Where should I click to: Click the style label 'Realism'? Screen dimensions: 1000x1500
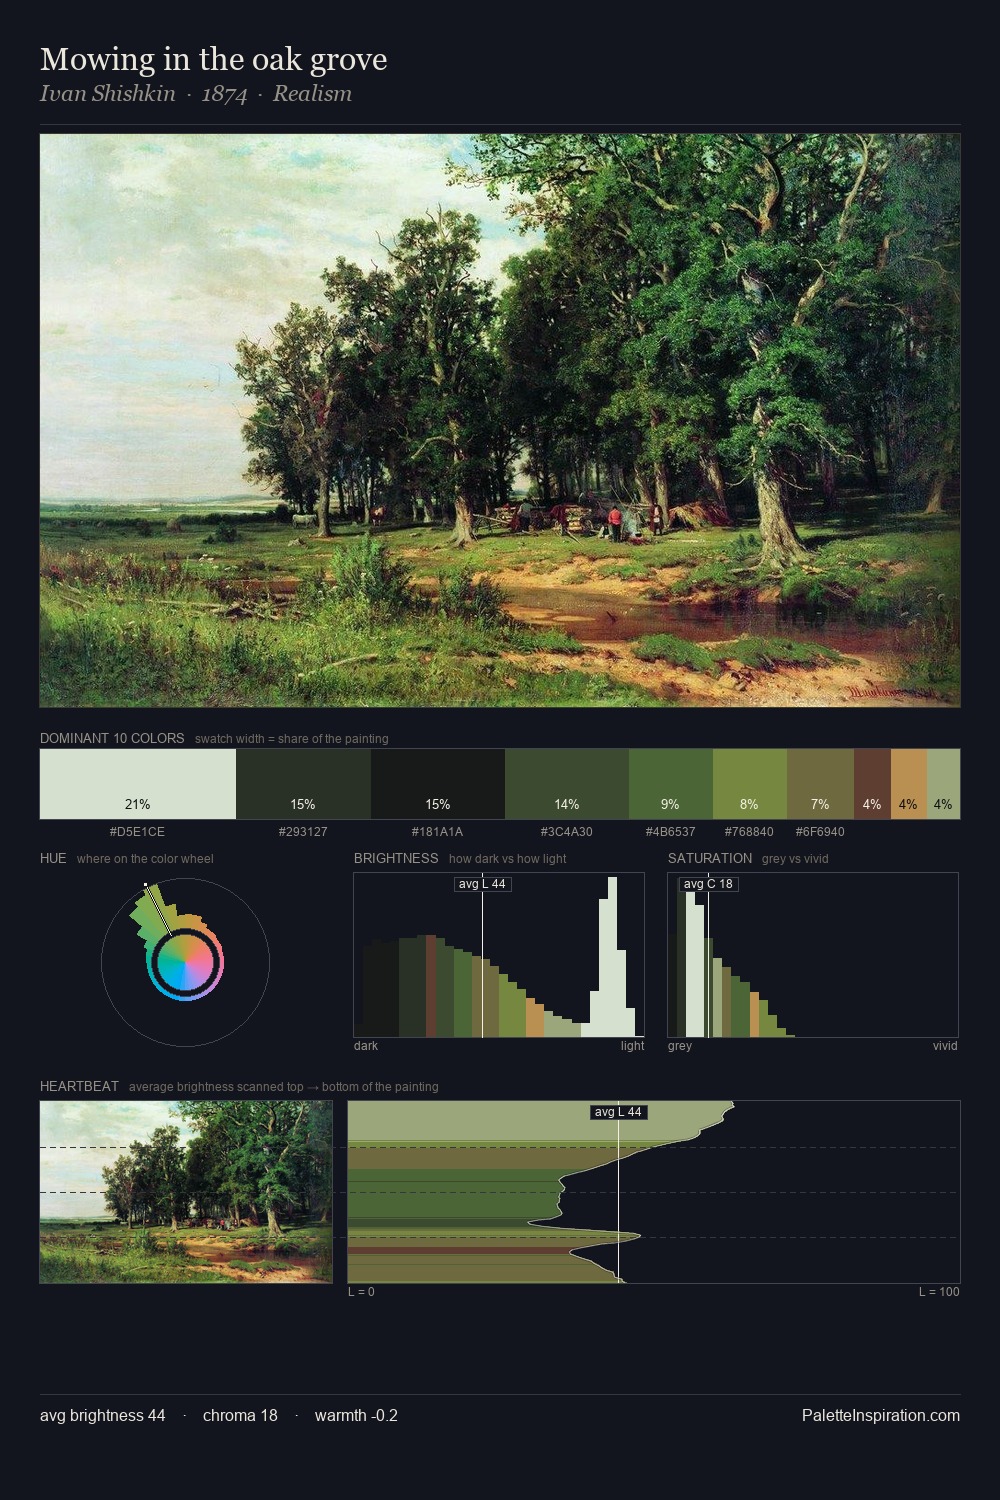312,94
